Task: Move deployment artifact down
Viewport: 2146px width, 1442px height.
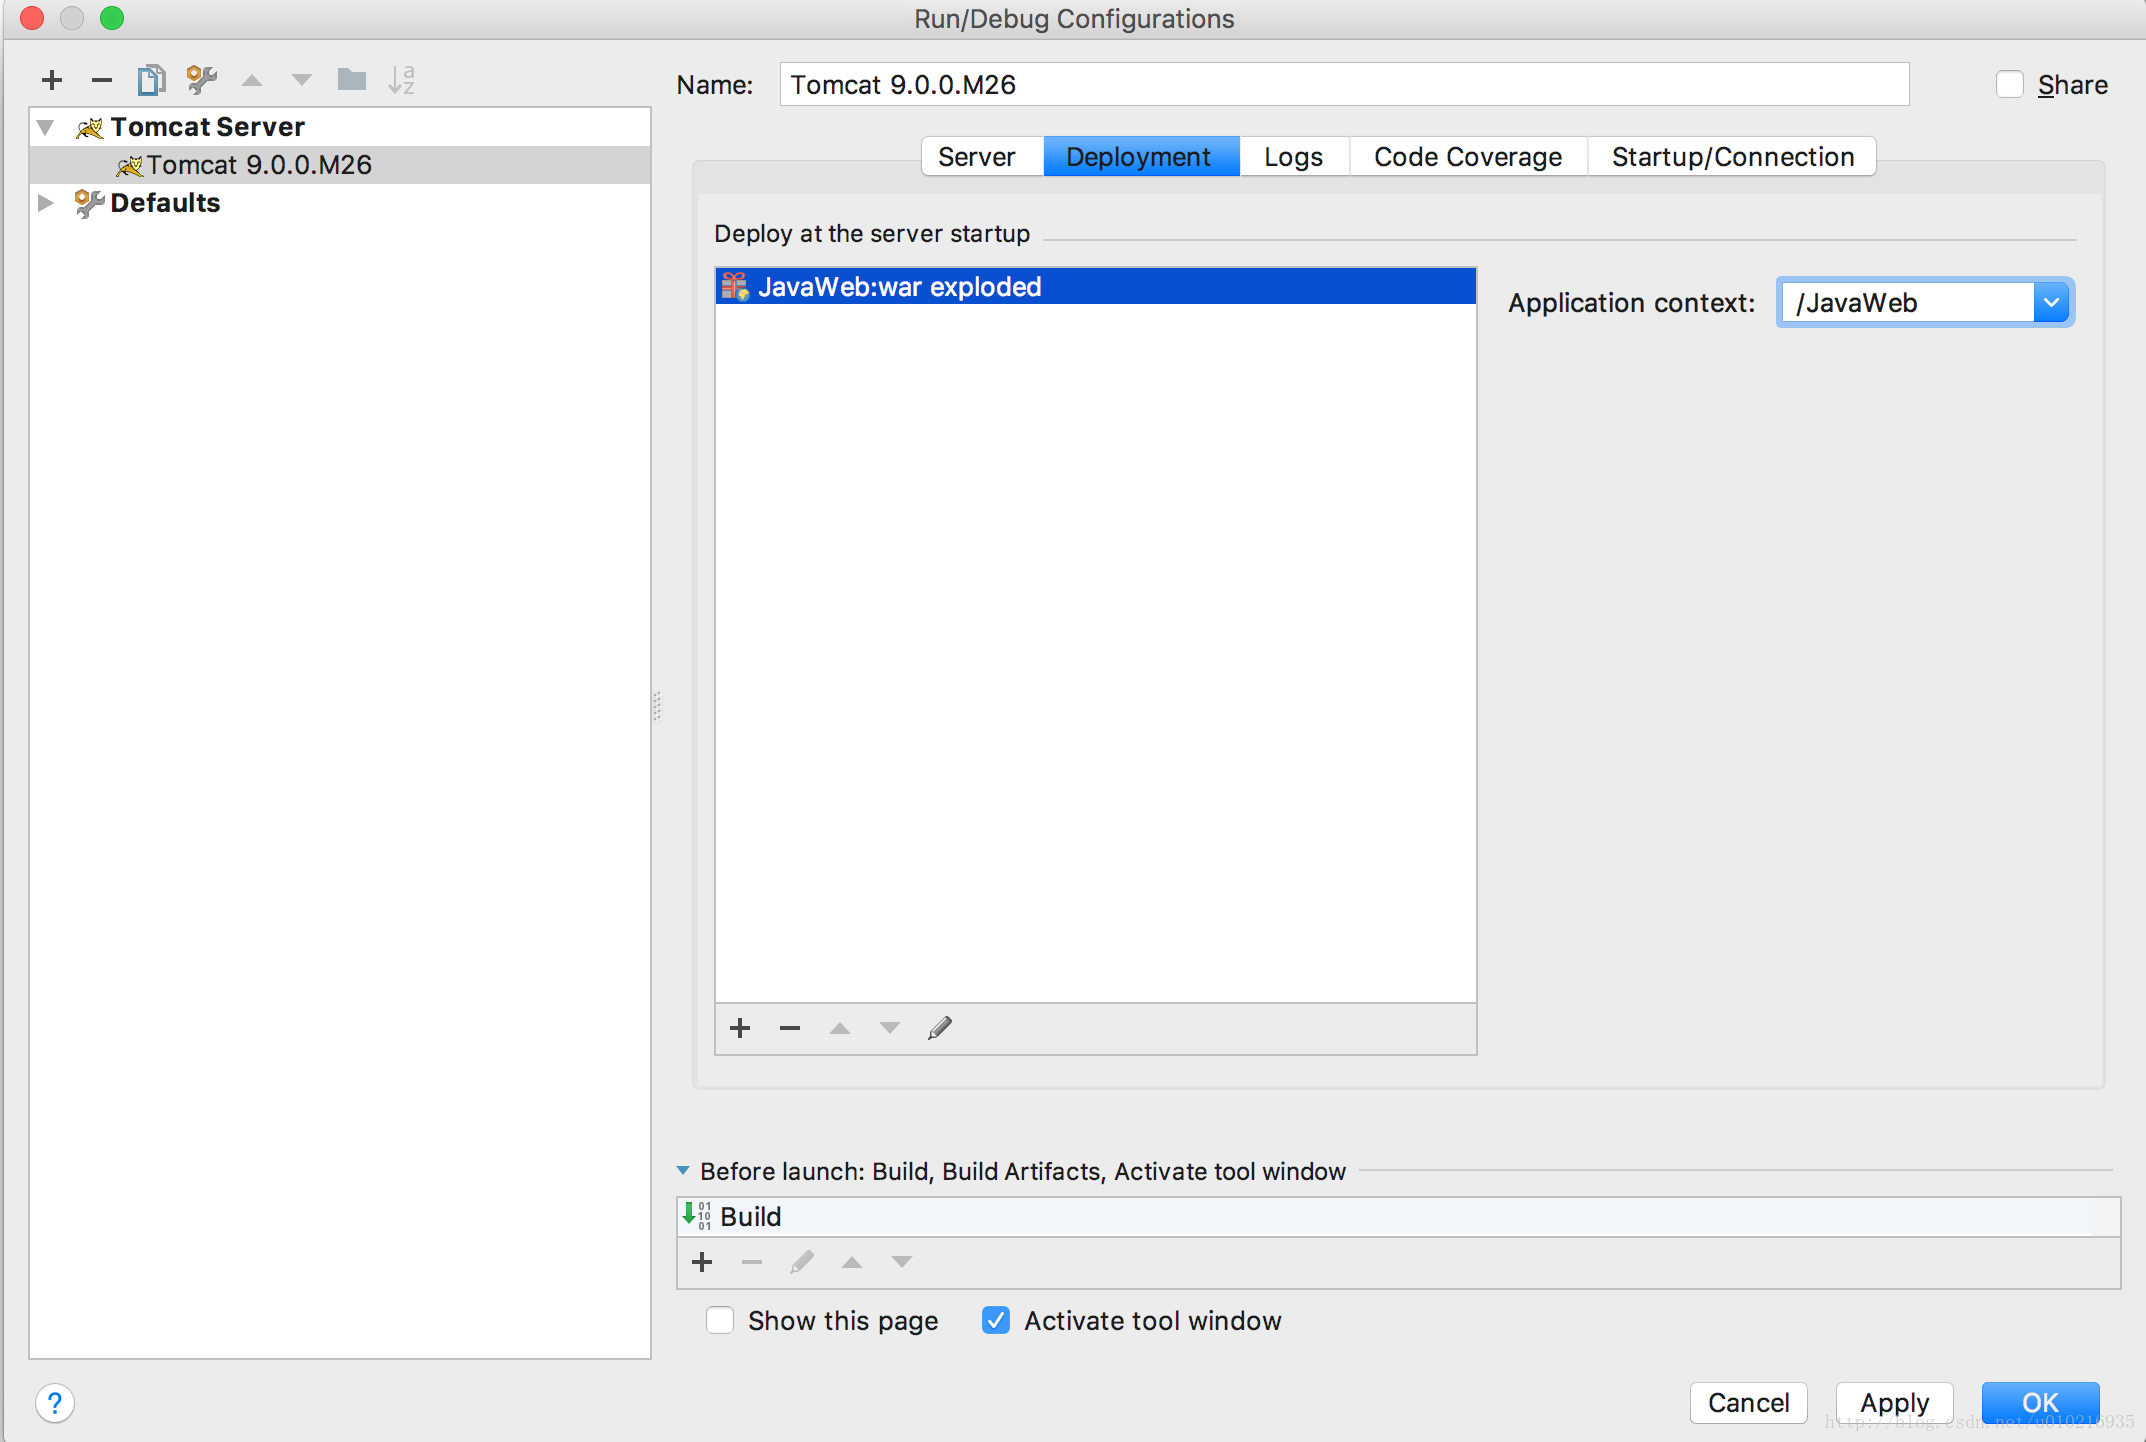Action: pos(890,1028)
